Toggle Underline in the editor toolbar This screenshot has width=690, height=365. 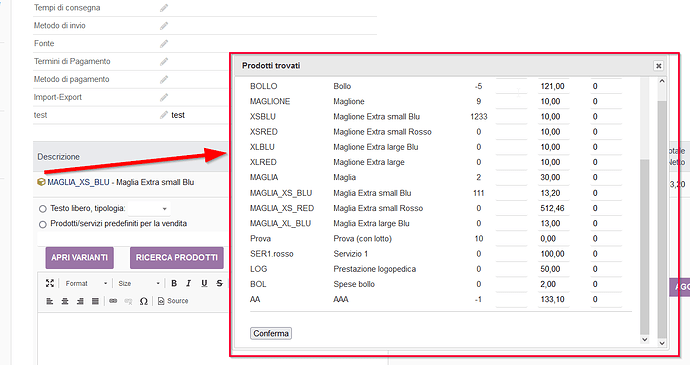(204, 283)
